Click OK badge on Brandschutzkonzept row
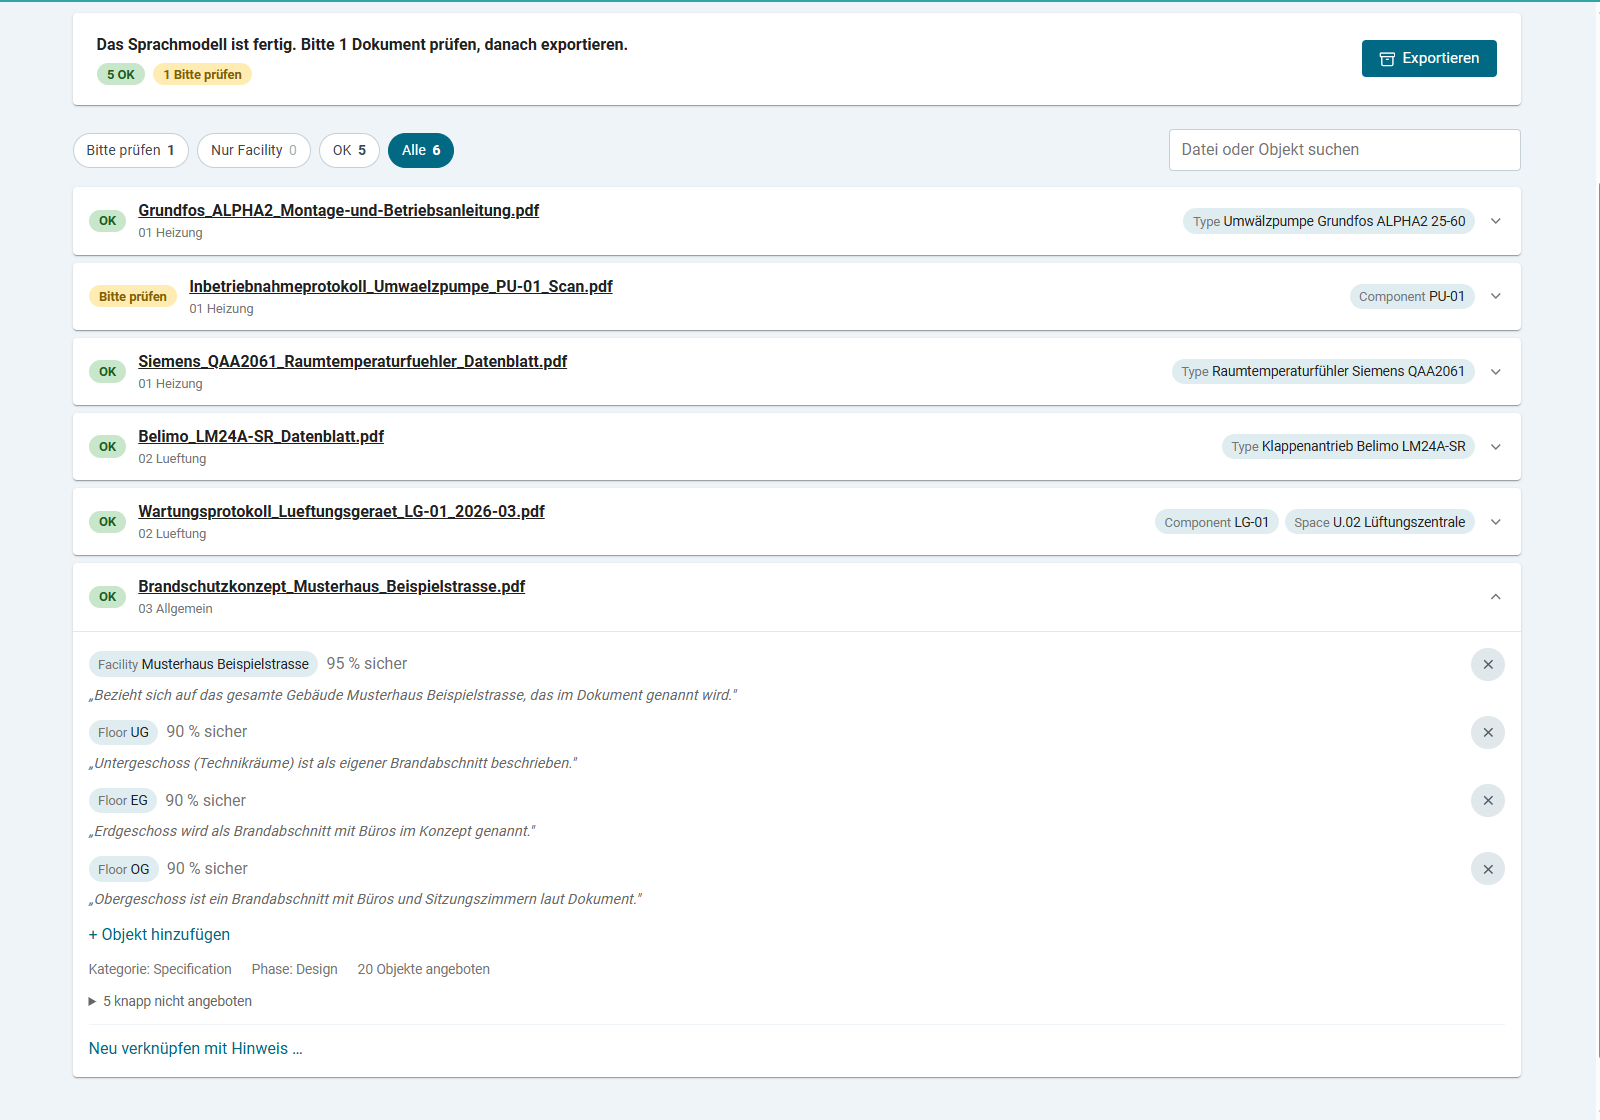This screenshot has width=1600, height=1120. [108, 597]
